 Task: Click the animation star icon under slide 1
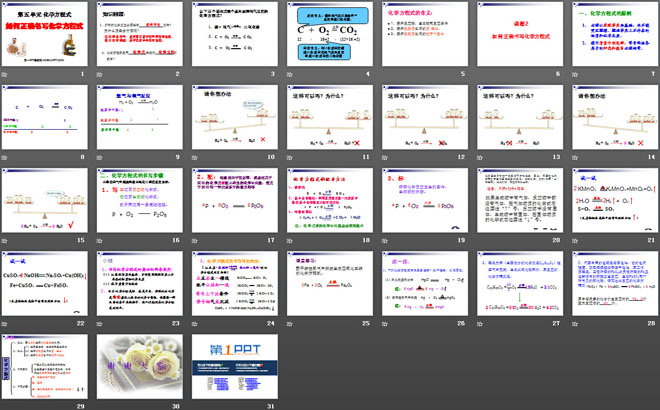(x=5, y=75)
